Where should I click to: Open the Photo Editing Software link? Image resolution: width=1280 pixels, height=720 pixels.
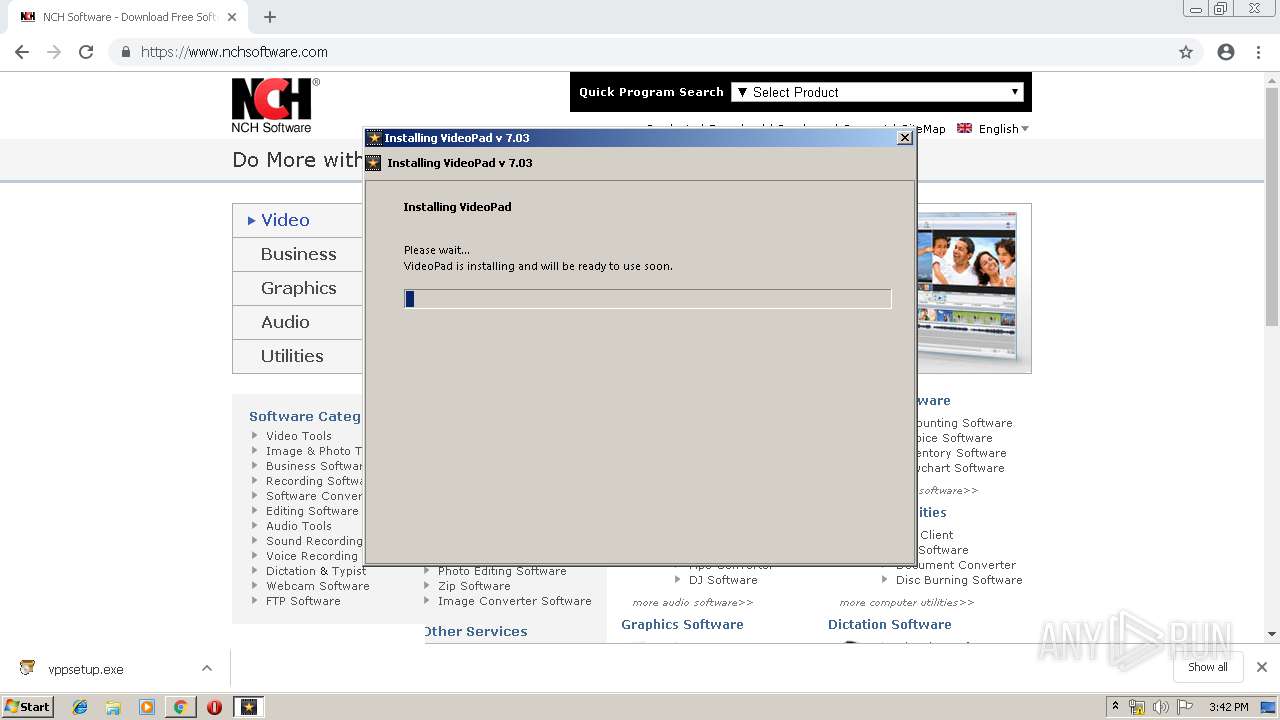[x=502, y=571]
